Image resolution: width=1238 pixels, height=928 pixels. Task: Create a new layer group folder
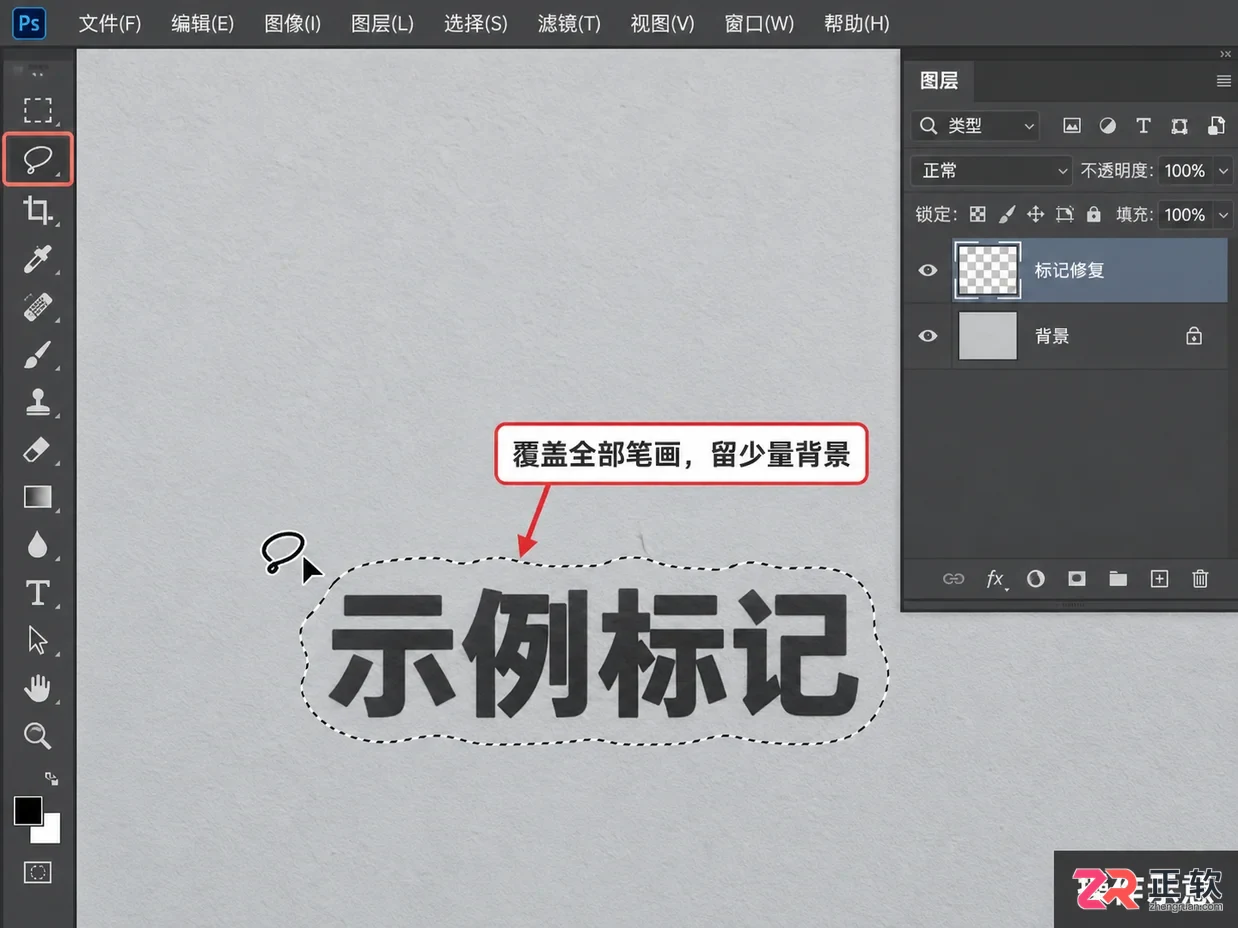click(1118, 578)
